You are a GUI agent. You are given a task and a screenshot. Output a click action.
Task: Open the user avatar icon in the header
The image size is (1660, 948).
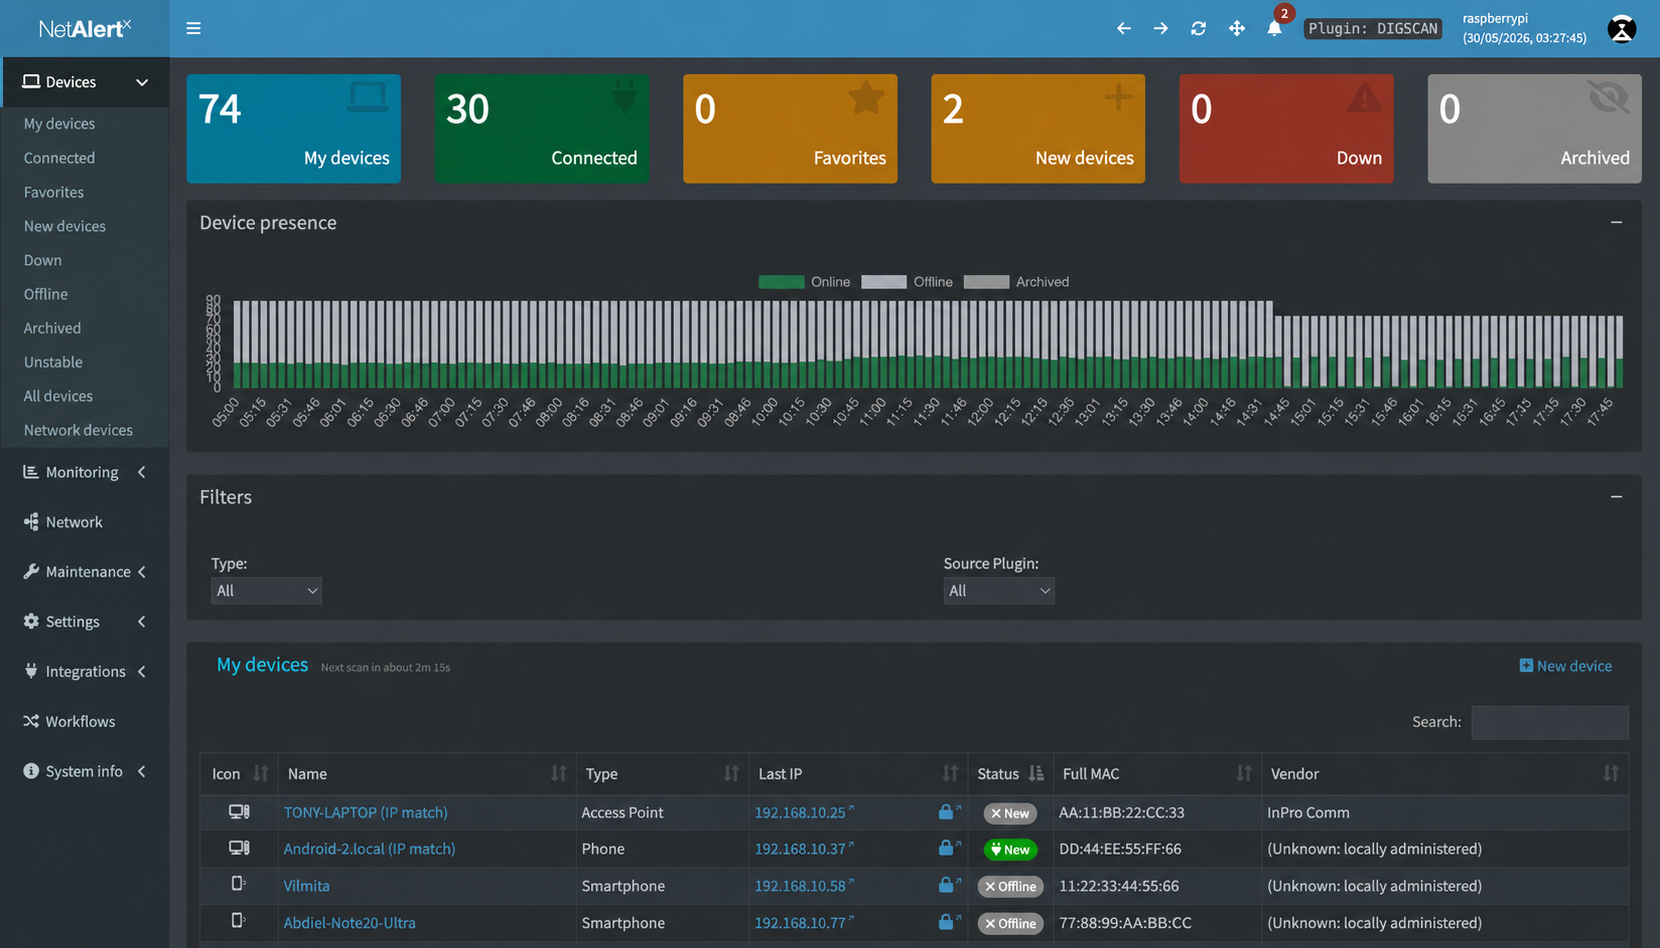(x=1622, y=29)
